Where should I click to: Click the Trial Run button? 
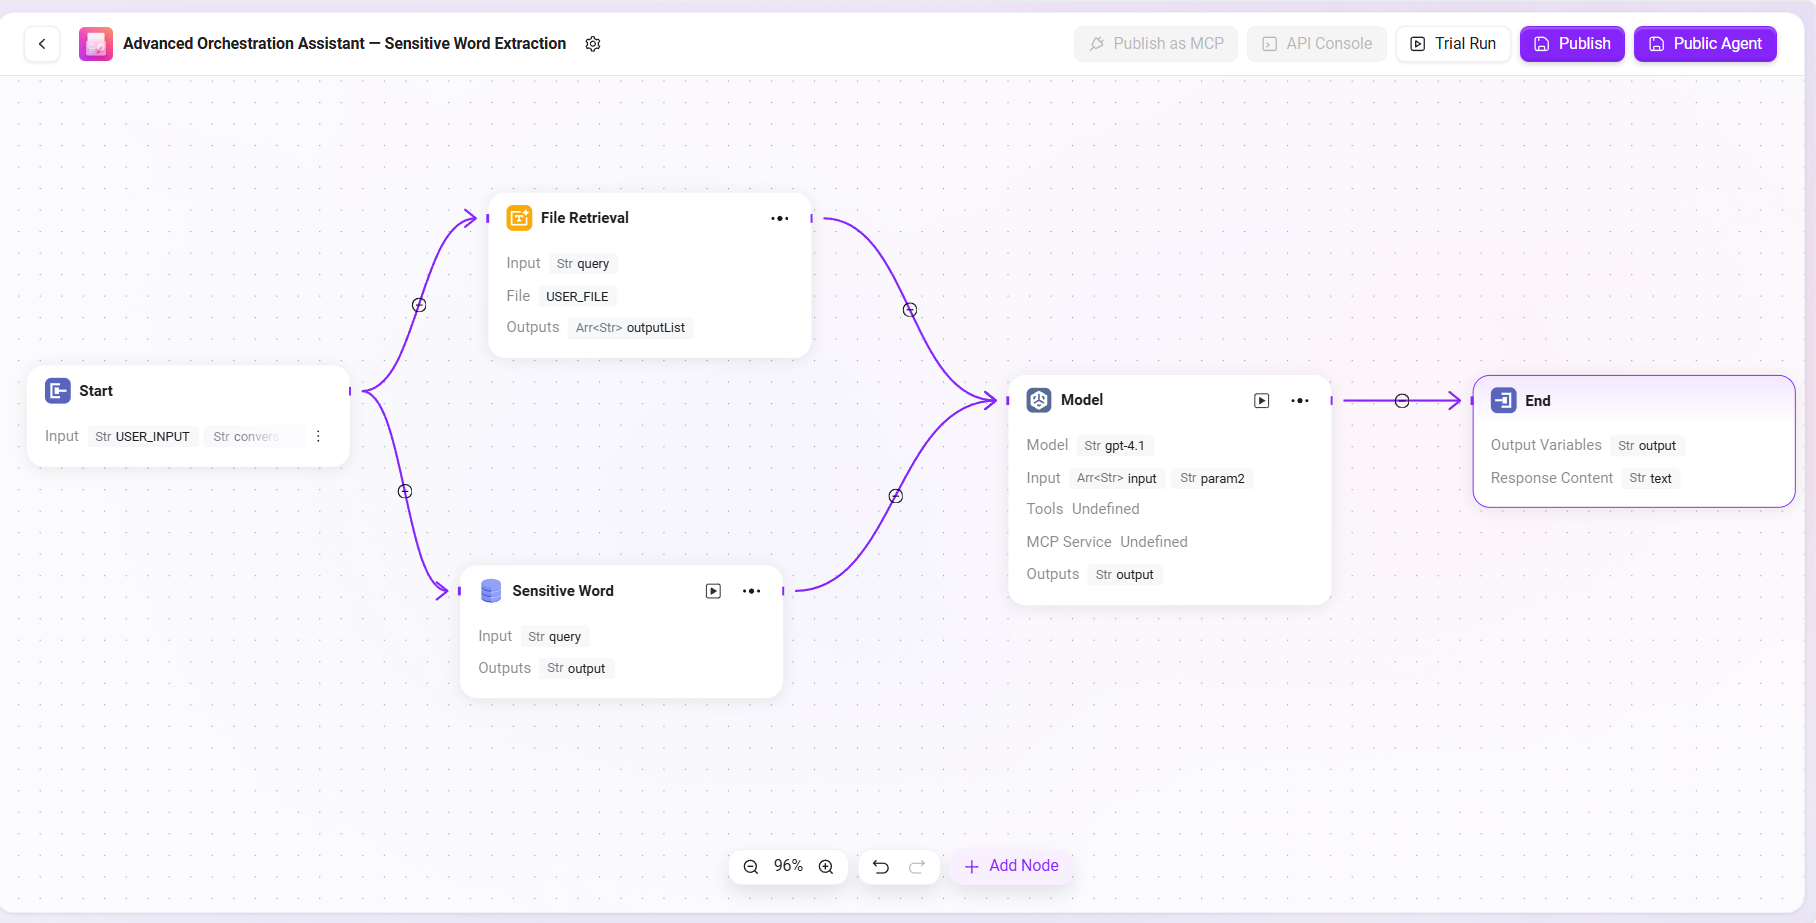pyautogui.click(x=1453, y=44)
